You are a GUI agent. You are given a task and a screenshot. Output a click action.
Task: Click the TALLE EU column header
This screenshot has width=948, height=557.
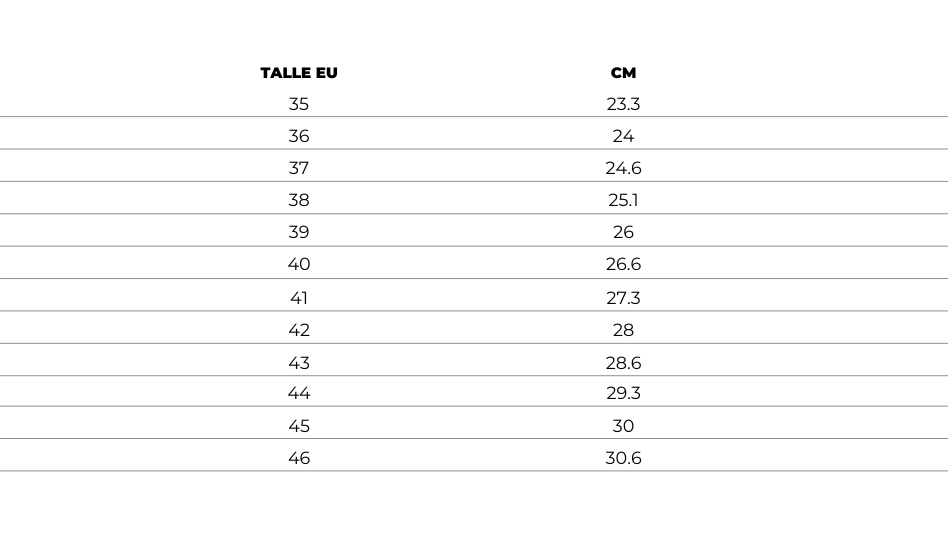tap(299, 73)
